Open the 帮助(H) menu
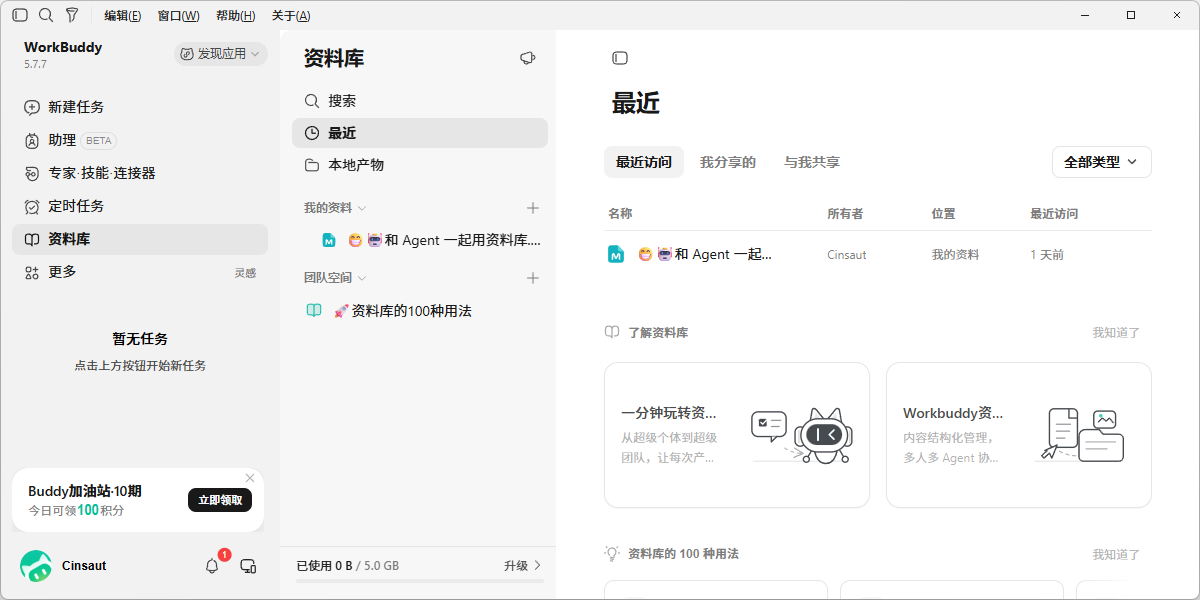This screenshot has width=1200, height=600. coord(235,16)
